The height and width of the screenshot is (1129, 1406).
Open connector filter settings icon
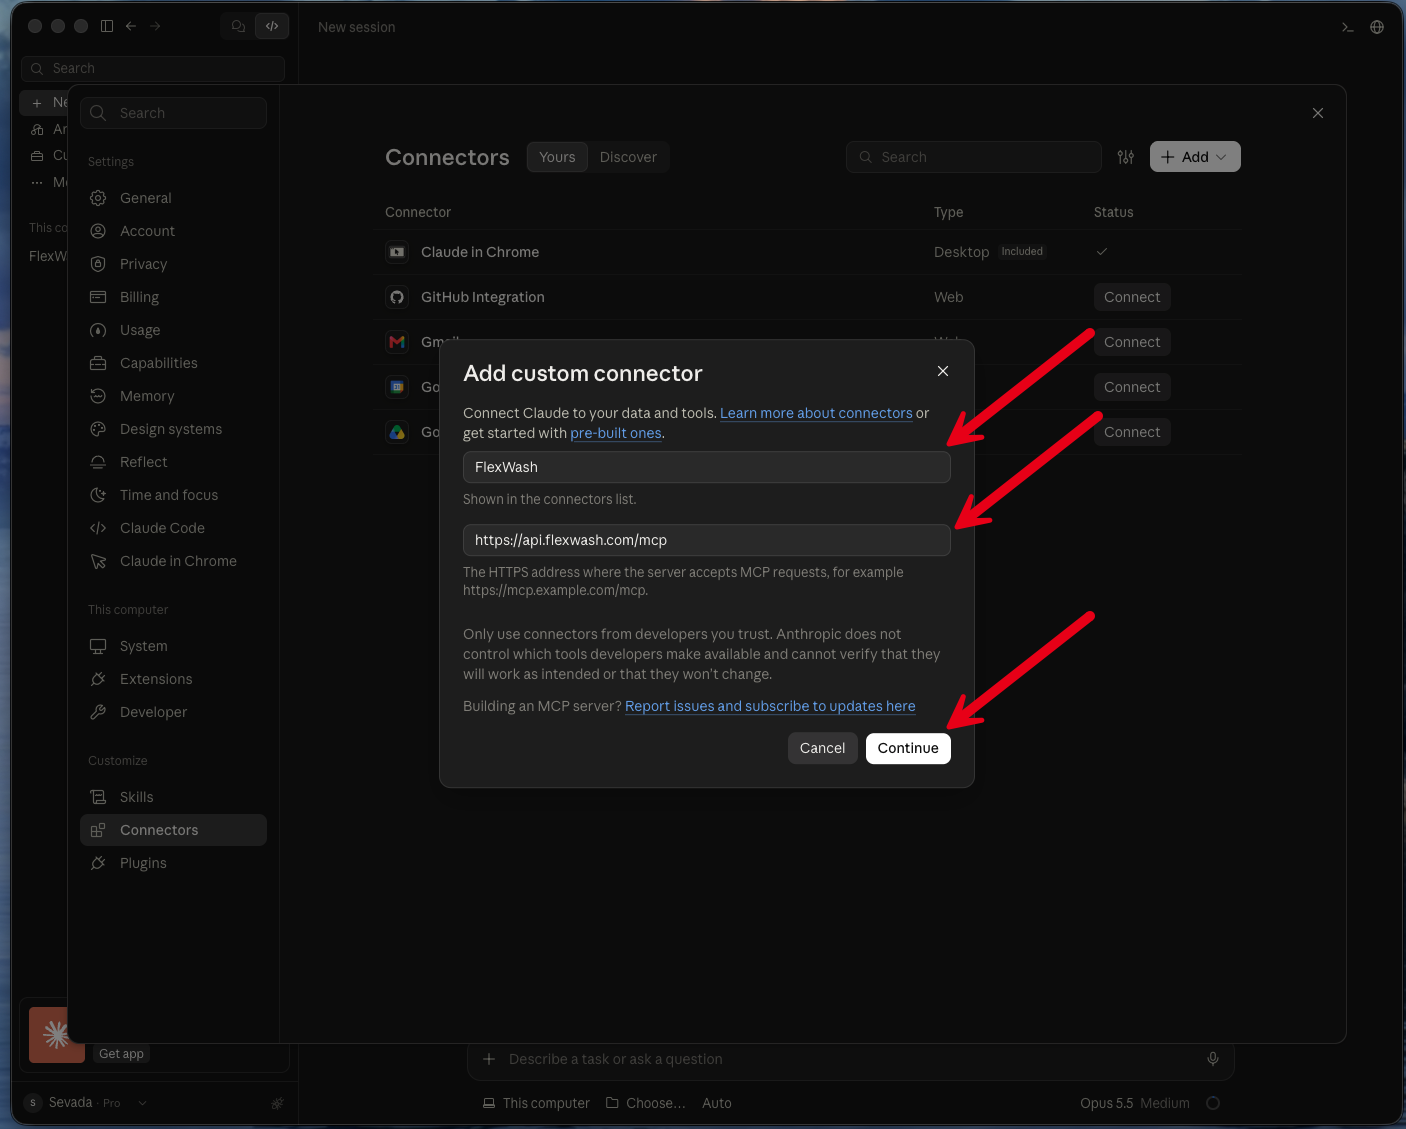click(x=1126, y=157)
